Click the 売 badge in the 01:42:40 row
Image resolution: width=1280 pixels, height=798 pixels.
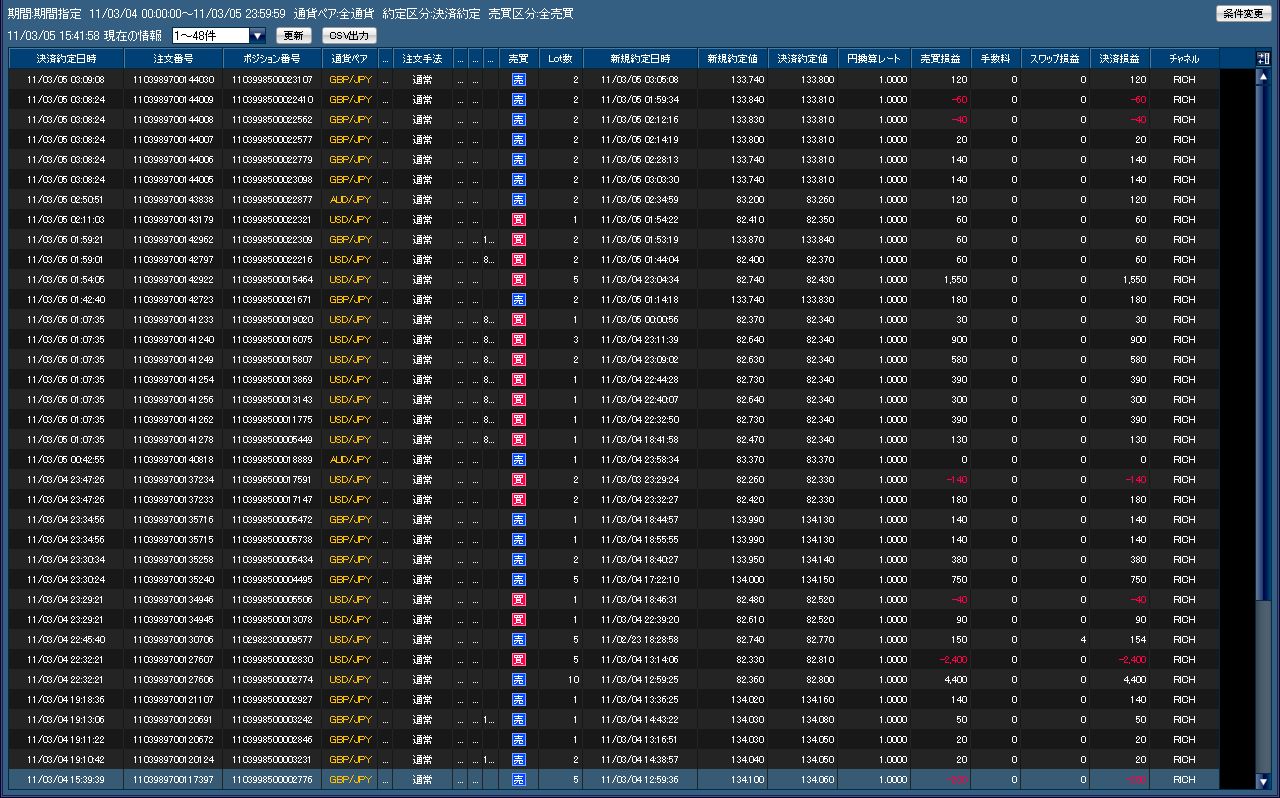coord(518,299)
